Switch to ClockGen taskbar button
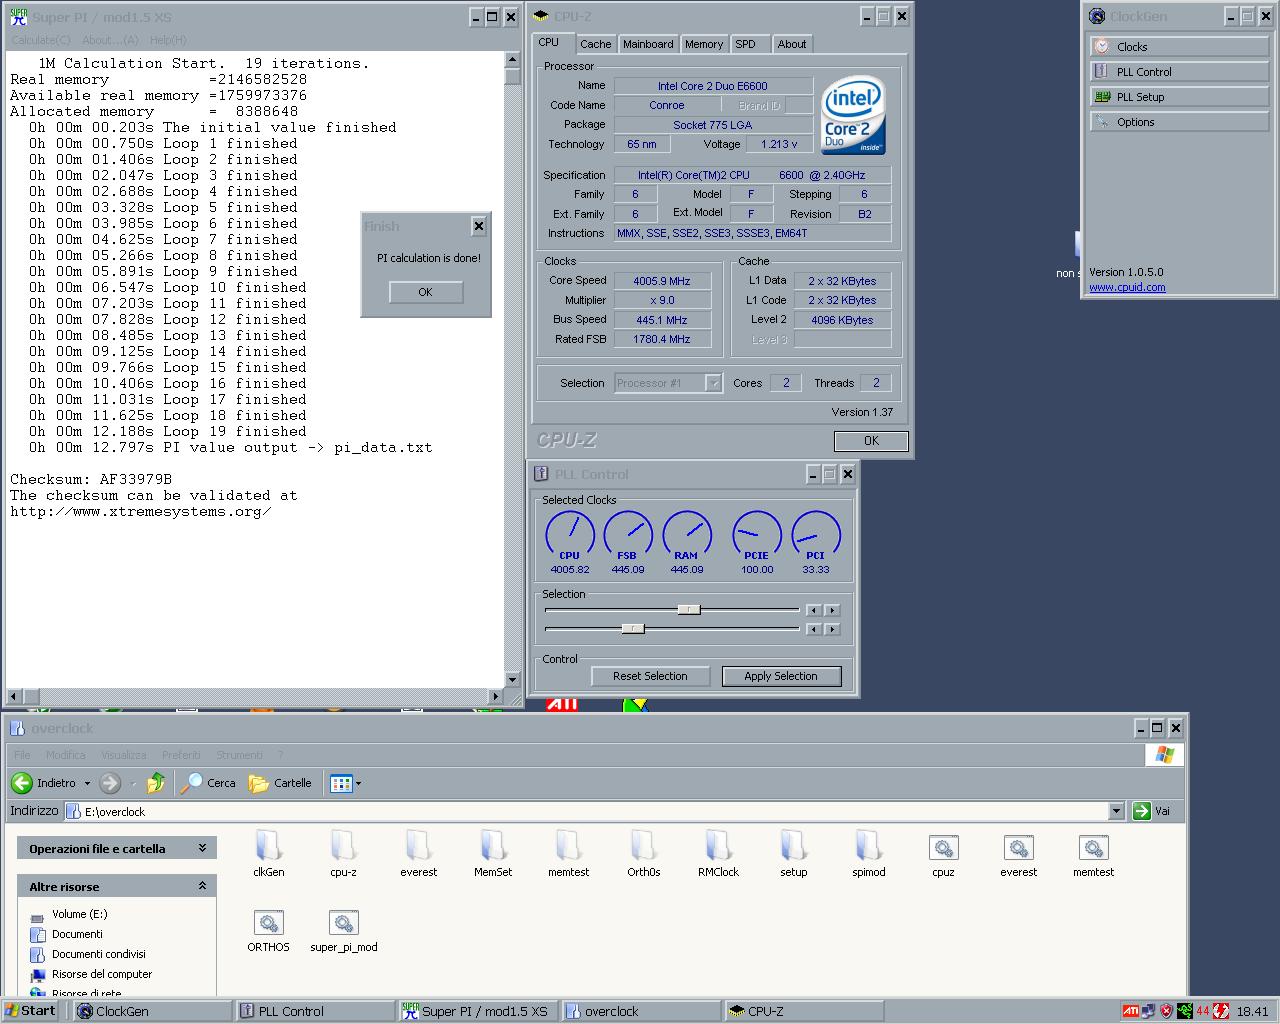Image resolution: width=1280 pixels, height=1024 pixels. pos(153,1011)
